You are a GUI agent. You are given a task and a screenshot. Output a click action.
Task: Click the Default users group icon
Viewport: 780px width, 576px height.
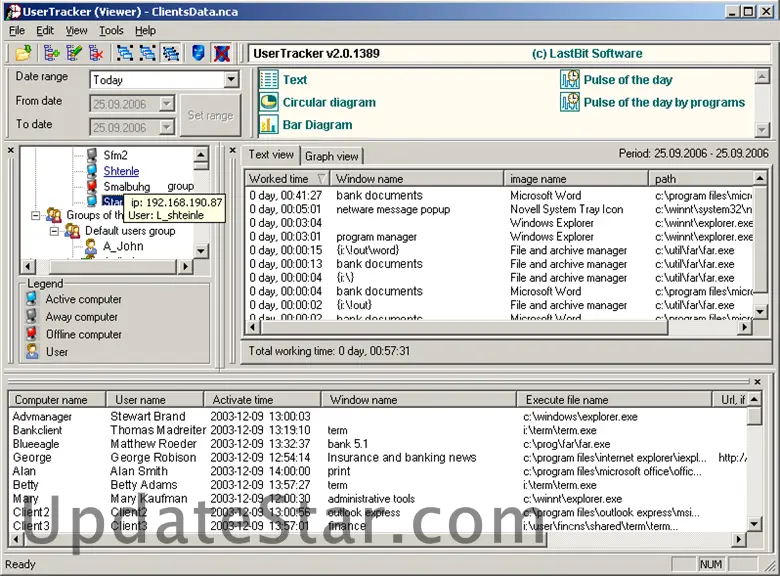tap(72, 231)
